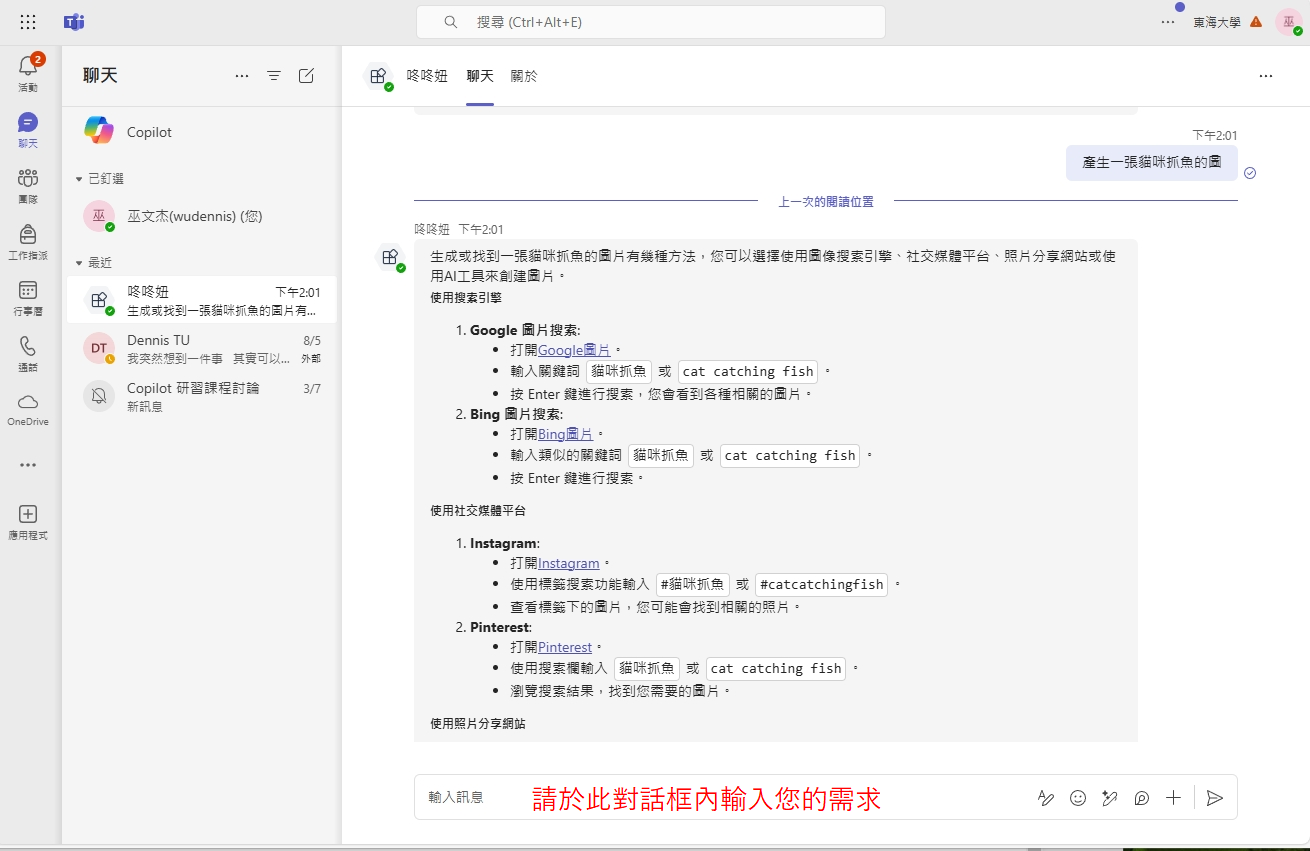Viewport: 1310px width, 851px height.
Task: Click the search box at top
Action: 650,22
